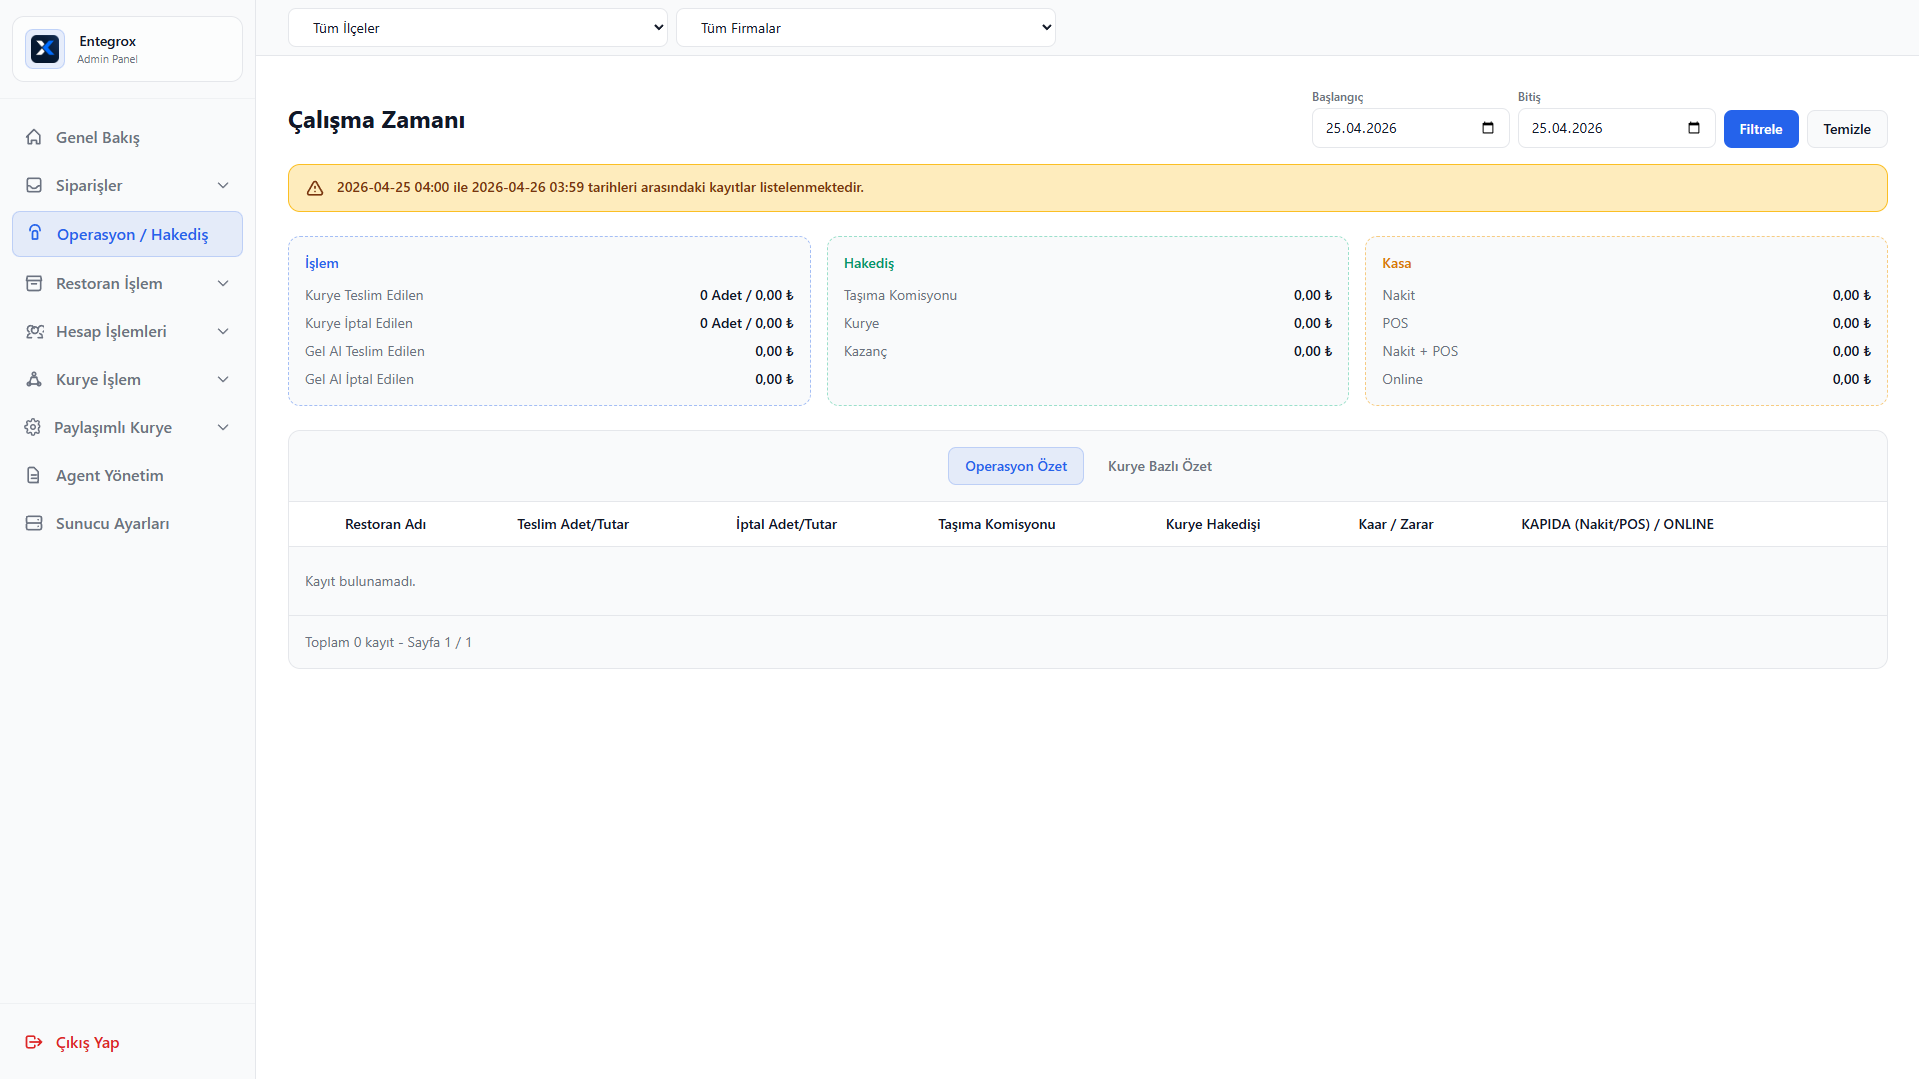Click the Kurye Hakedişi column header
Screen dimensions: 1919x1079
(x=1213, y=524)
